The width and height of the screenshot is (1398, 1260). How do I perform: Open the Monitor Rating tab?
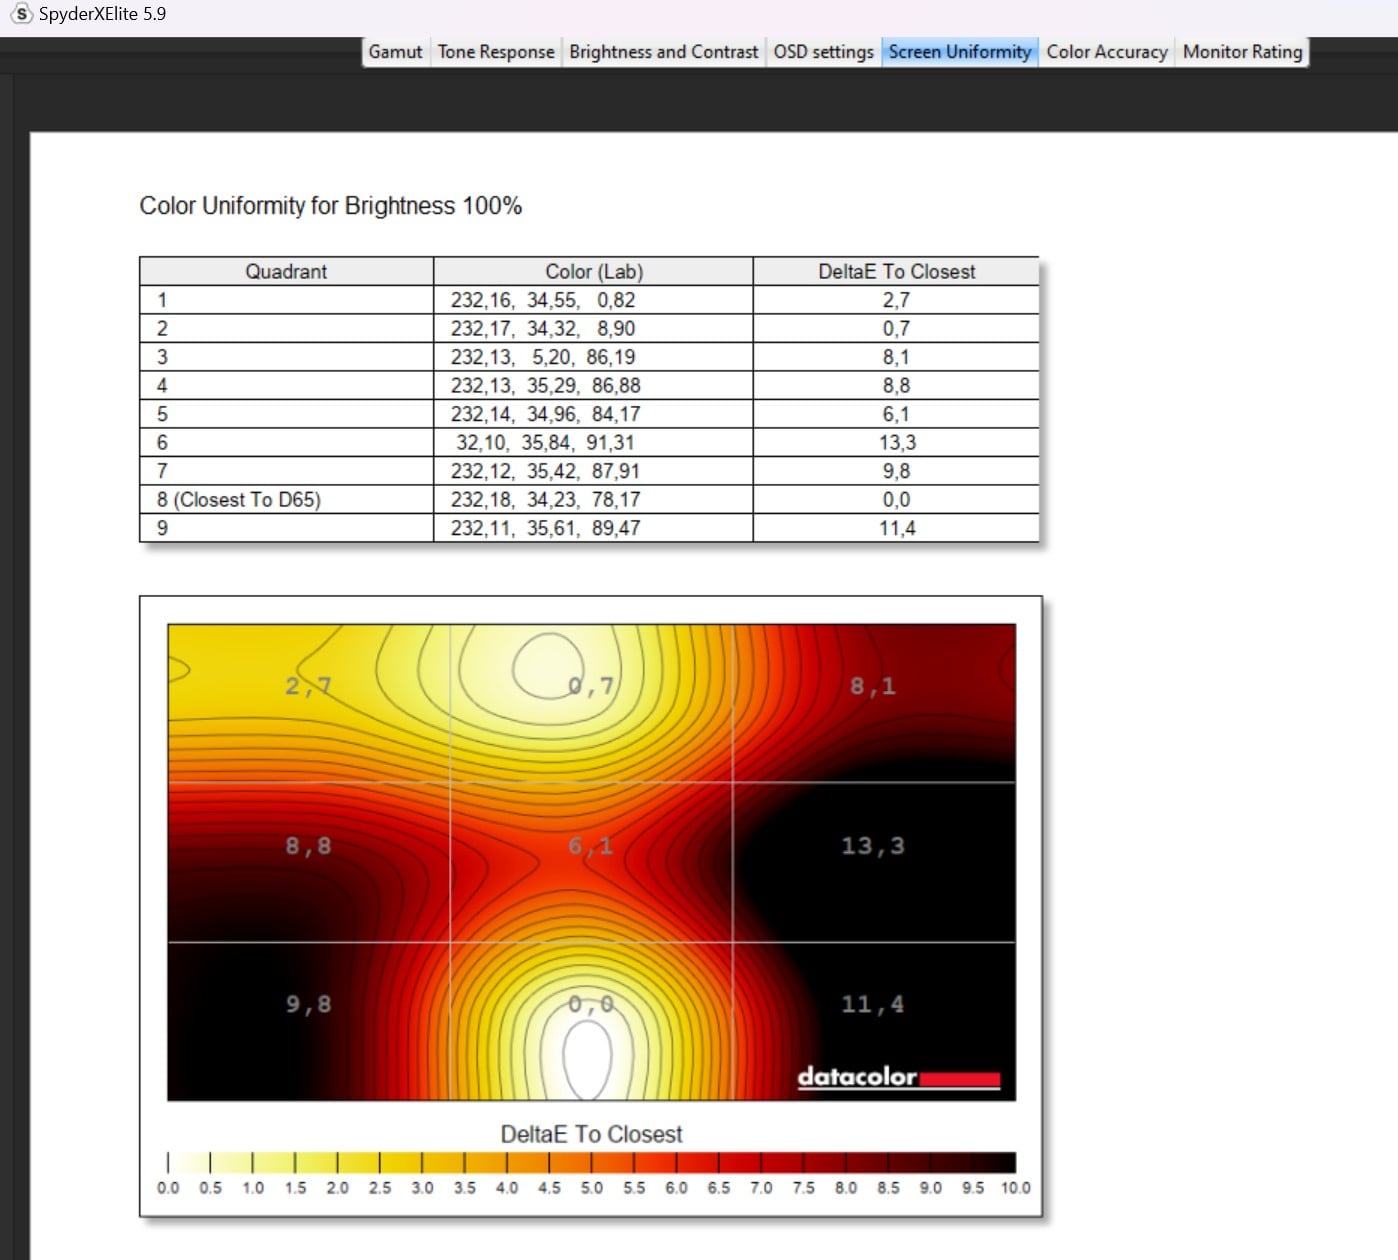point(1243,52)
